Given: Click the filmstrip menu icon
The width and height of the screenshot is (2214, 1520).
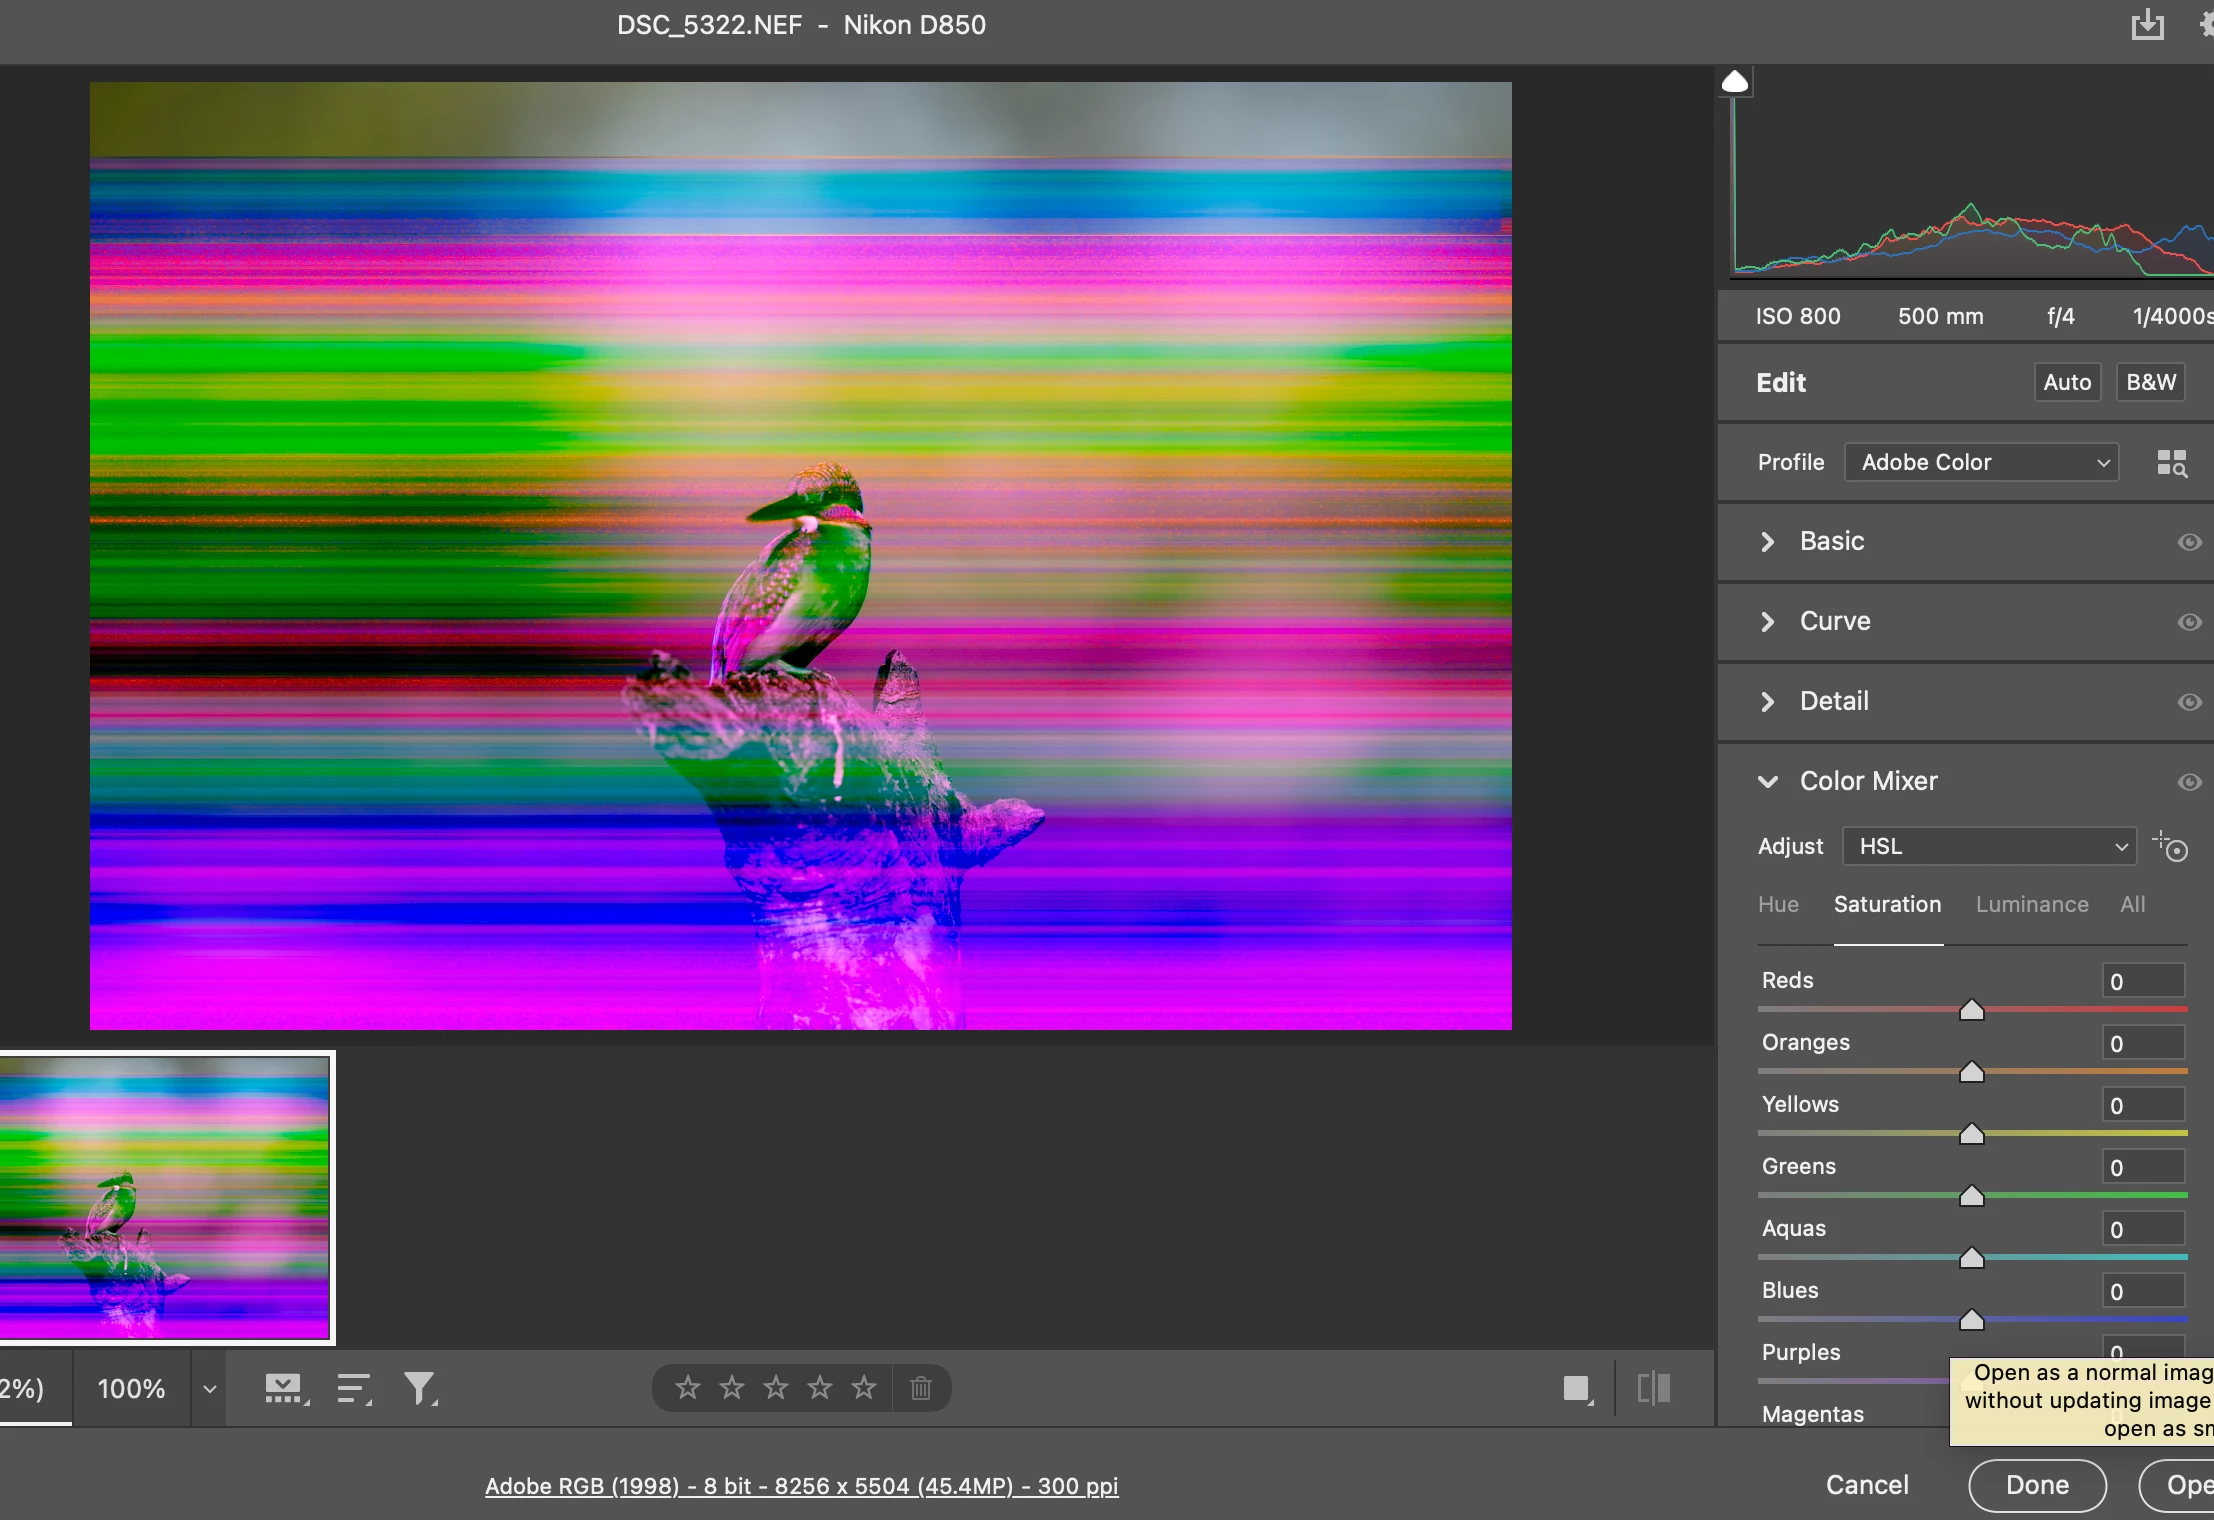Looking at the screenshot, I should point(285,1388).
